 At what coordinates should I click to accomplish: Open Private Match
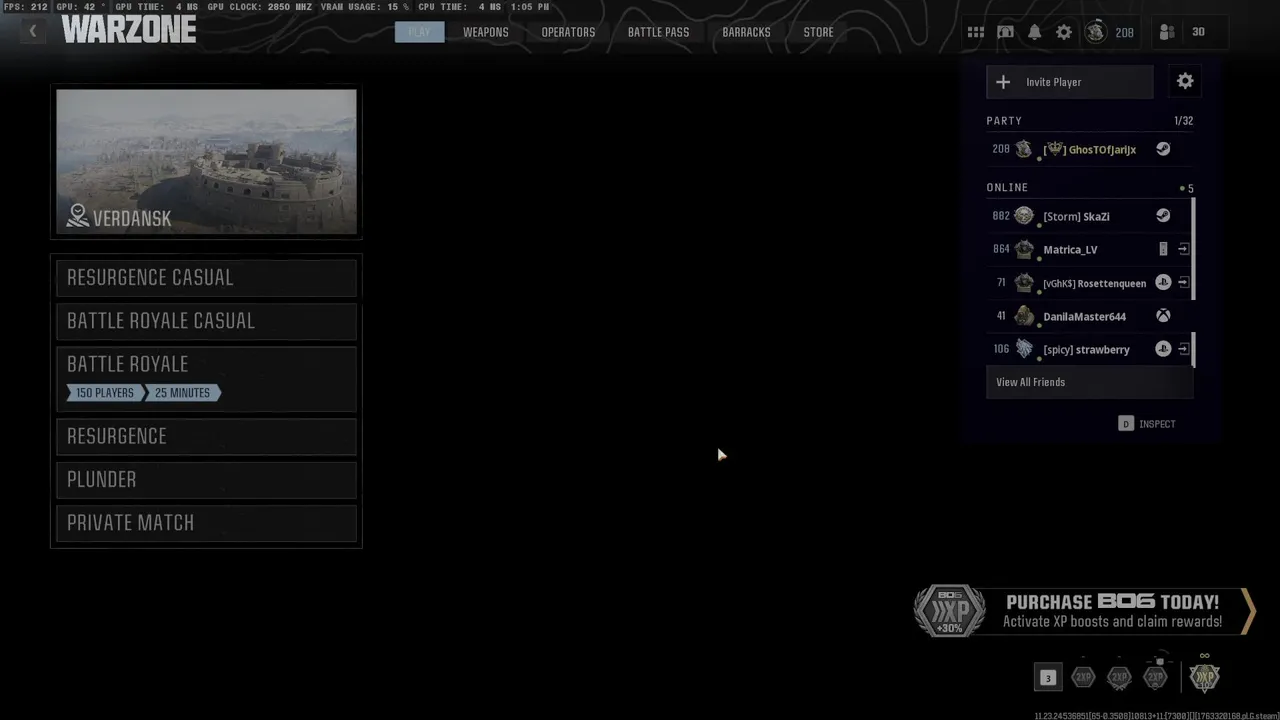pyautogui.click(x=206, y=523)
